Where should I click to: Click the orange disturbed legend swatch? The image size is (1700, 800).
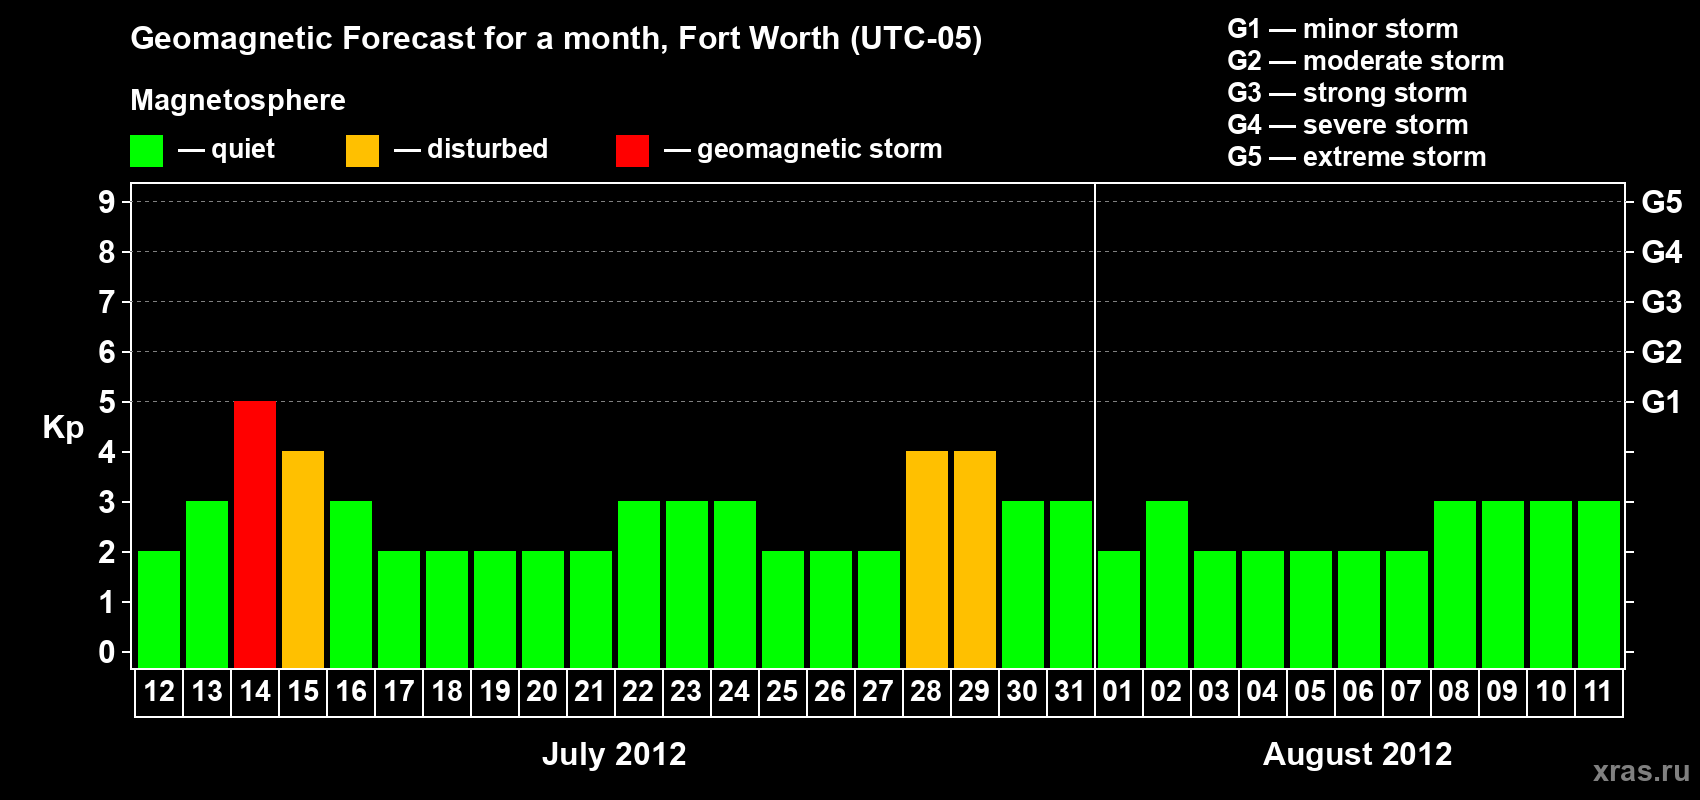(362, 151)
